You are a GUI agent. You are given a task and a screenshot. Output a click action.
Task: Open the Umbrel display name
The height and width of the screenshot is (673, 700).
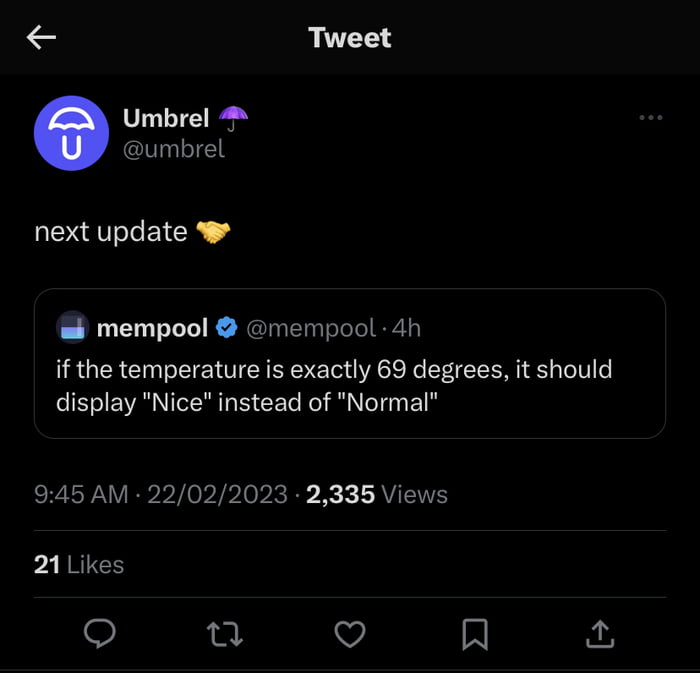pyautogui.click(x=165, y=118)
